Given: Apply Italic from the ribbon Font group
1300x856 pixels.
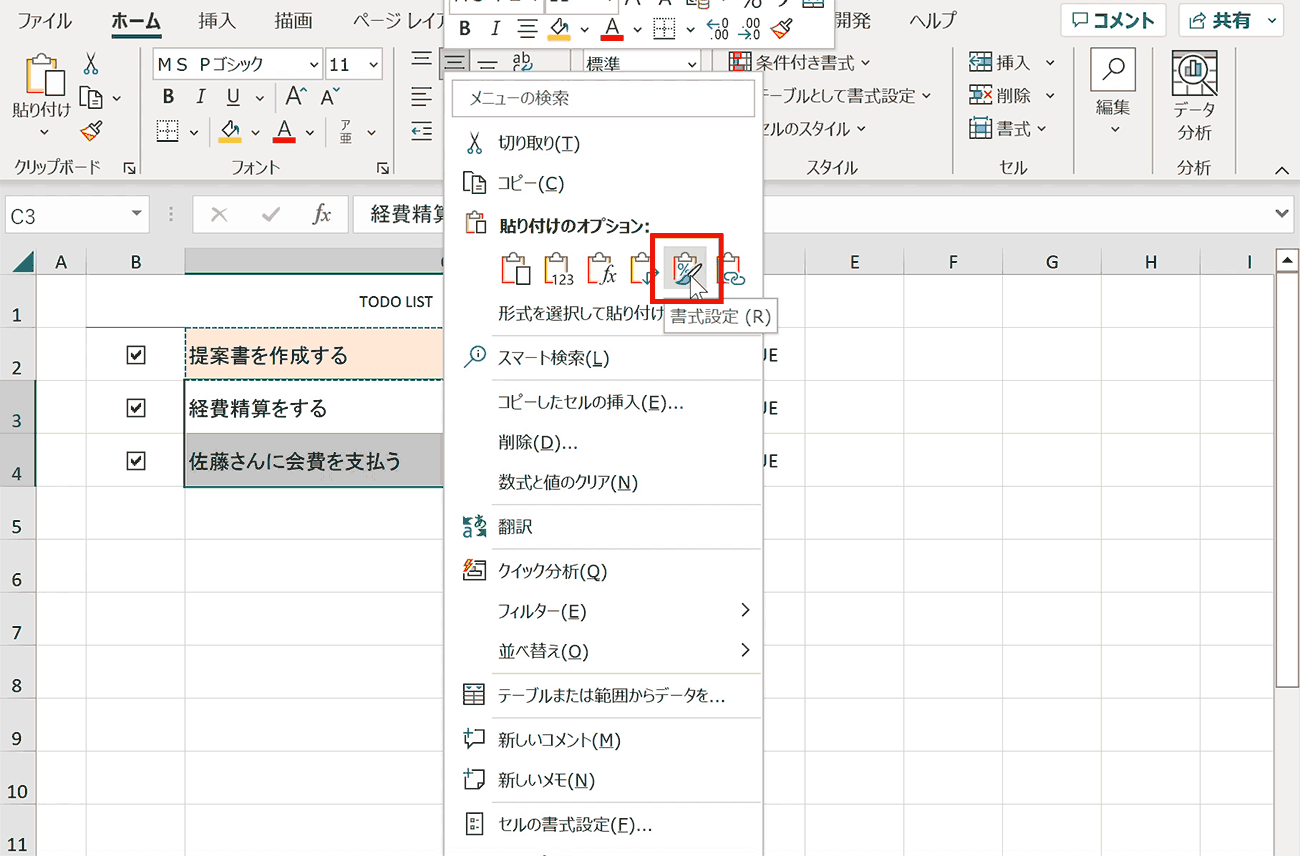Looking at the screenshot, I should (x=200, y=97).
